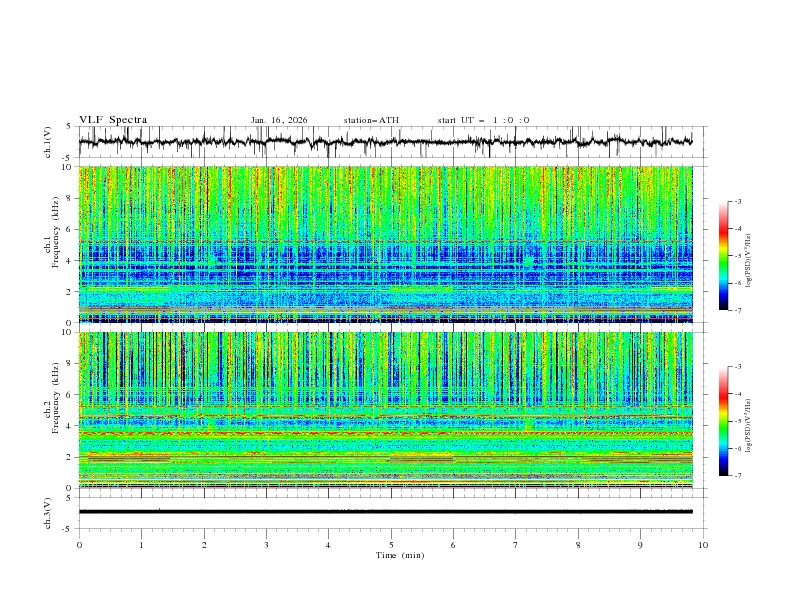Click the log(PSD) label beside ch.2 colorbar
This screenshot has width=792, height=612.
pos(748,426)
